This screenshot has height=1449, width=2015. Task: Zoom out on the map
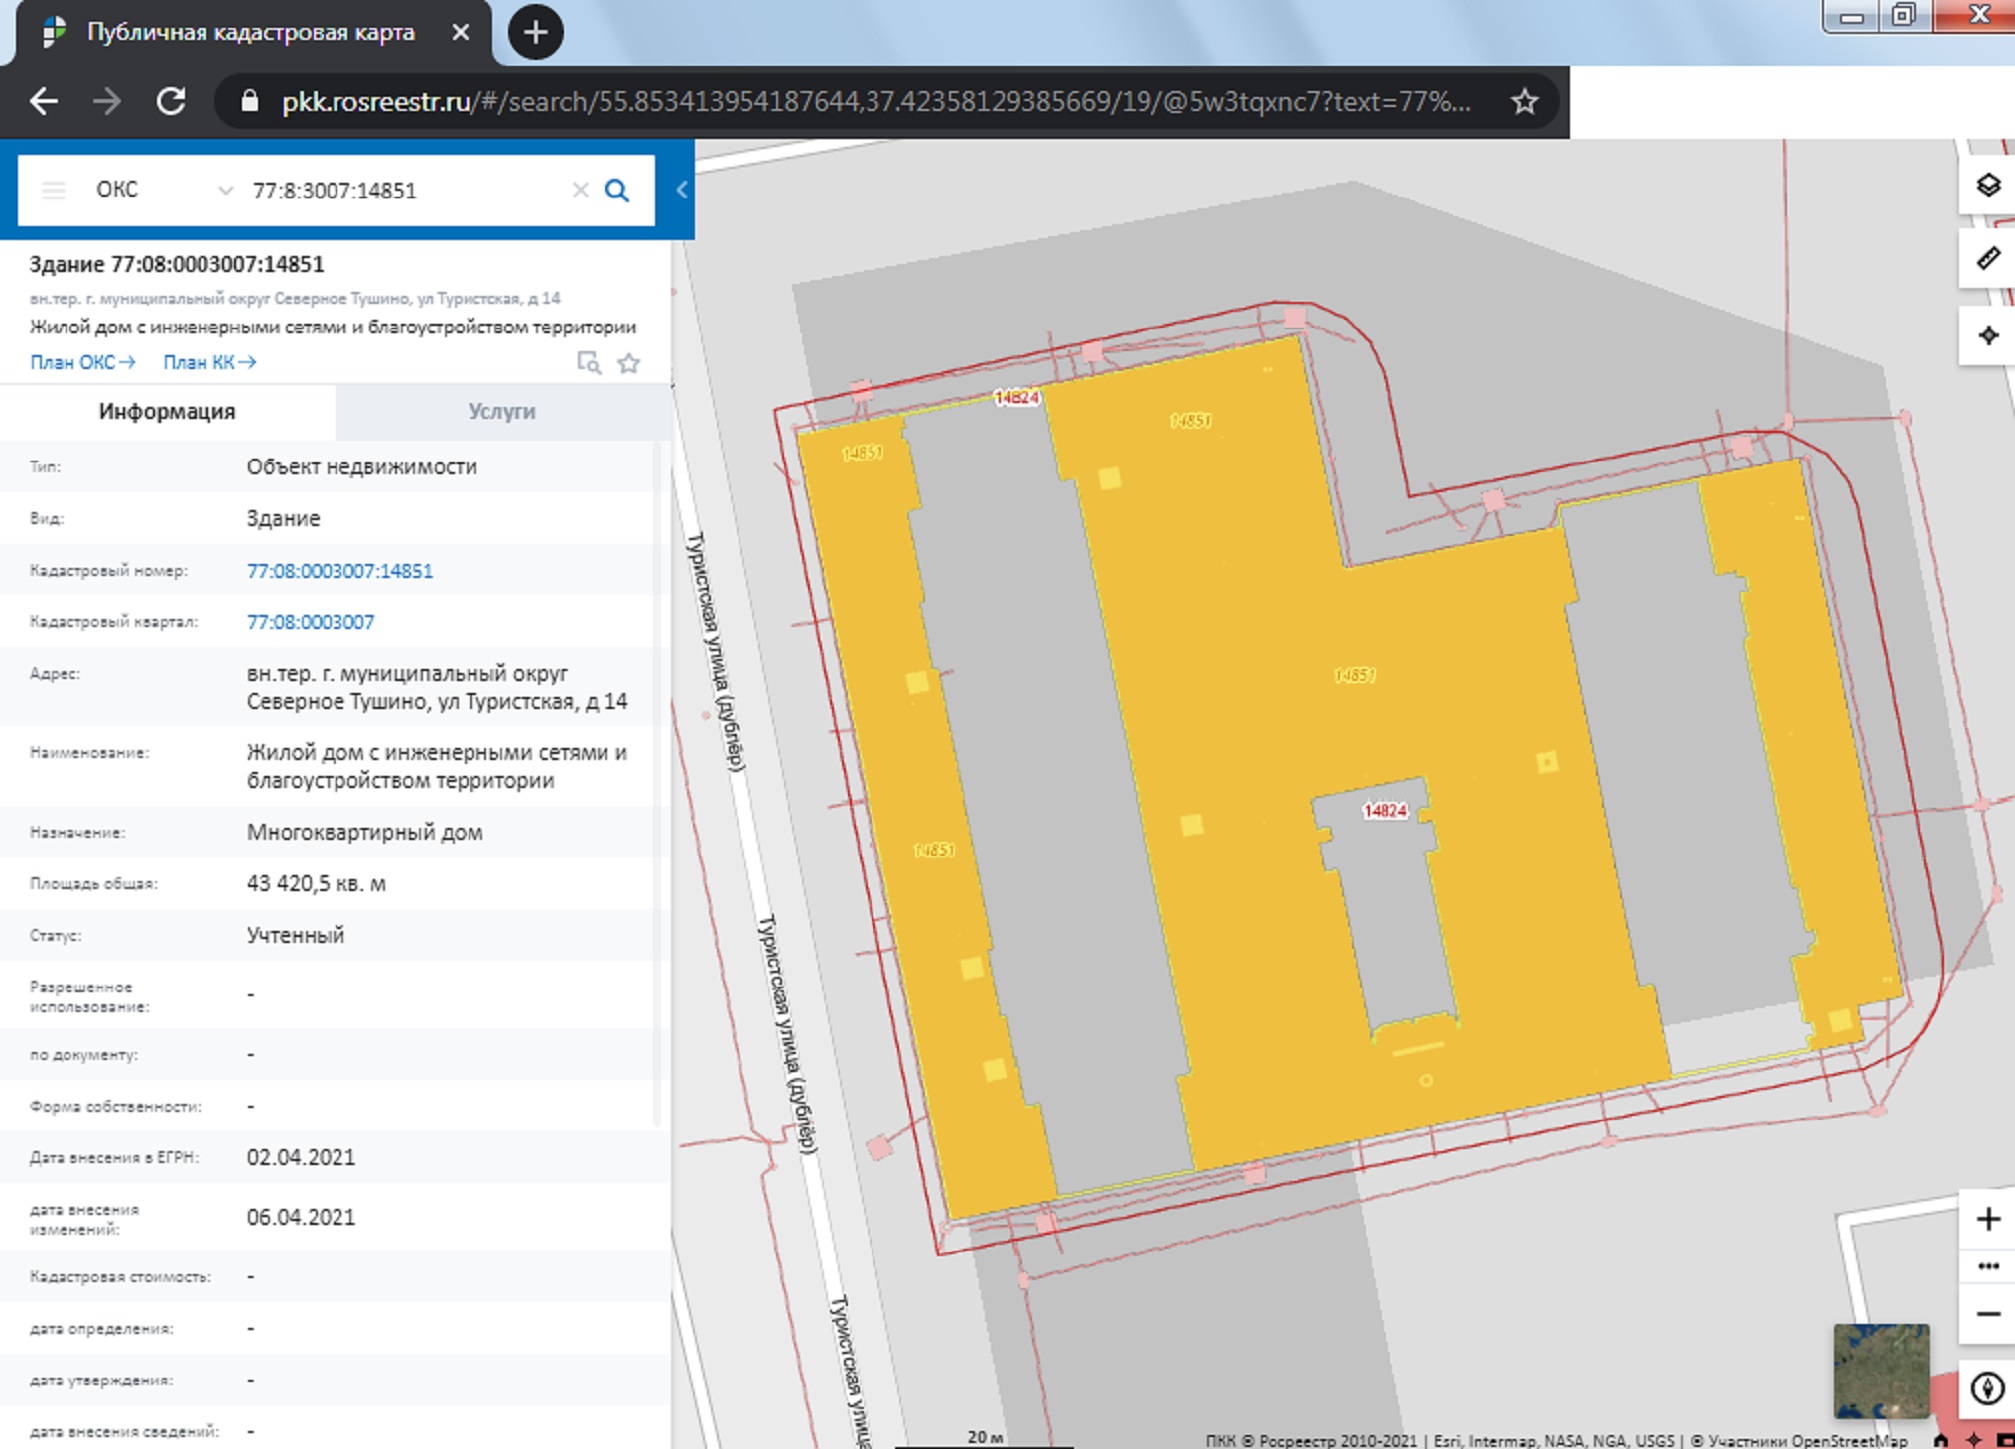coord(1987,1314)
